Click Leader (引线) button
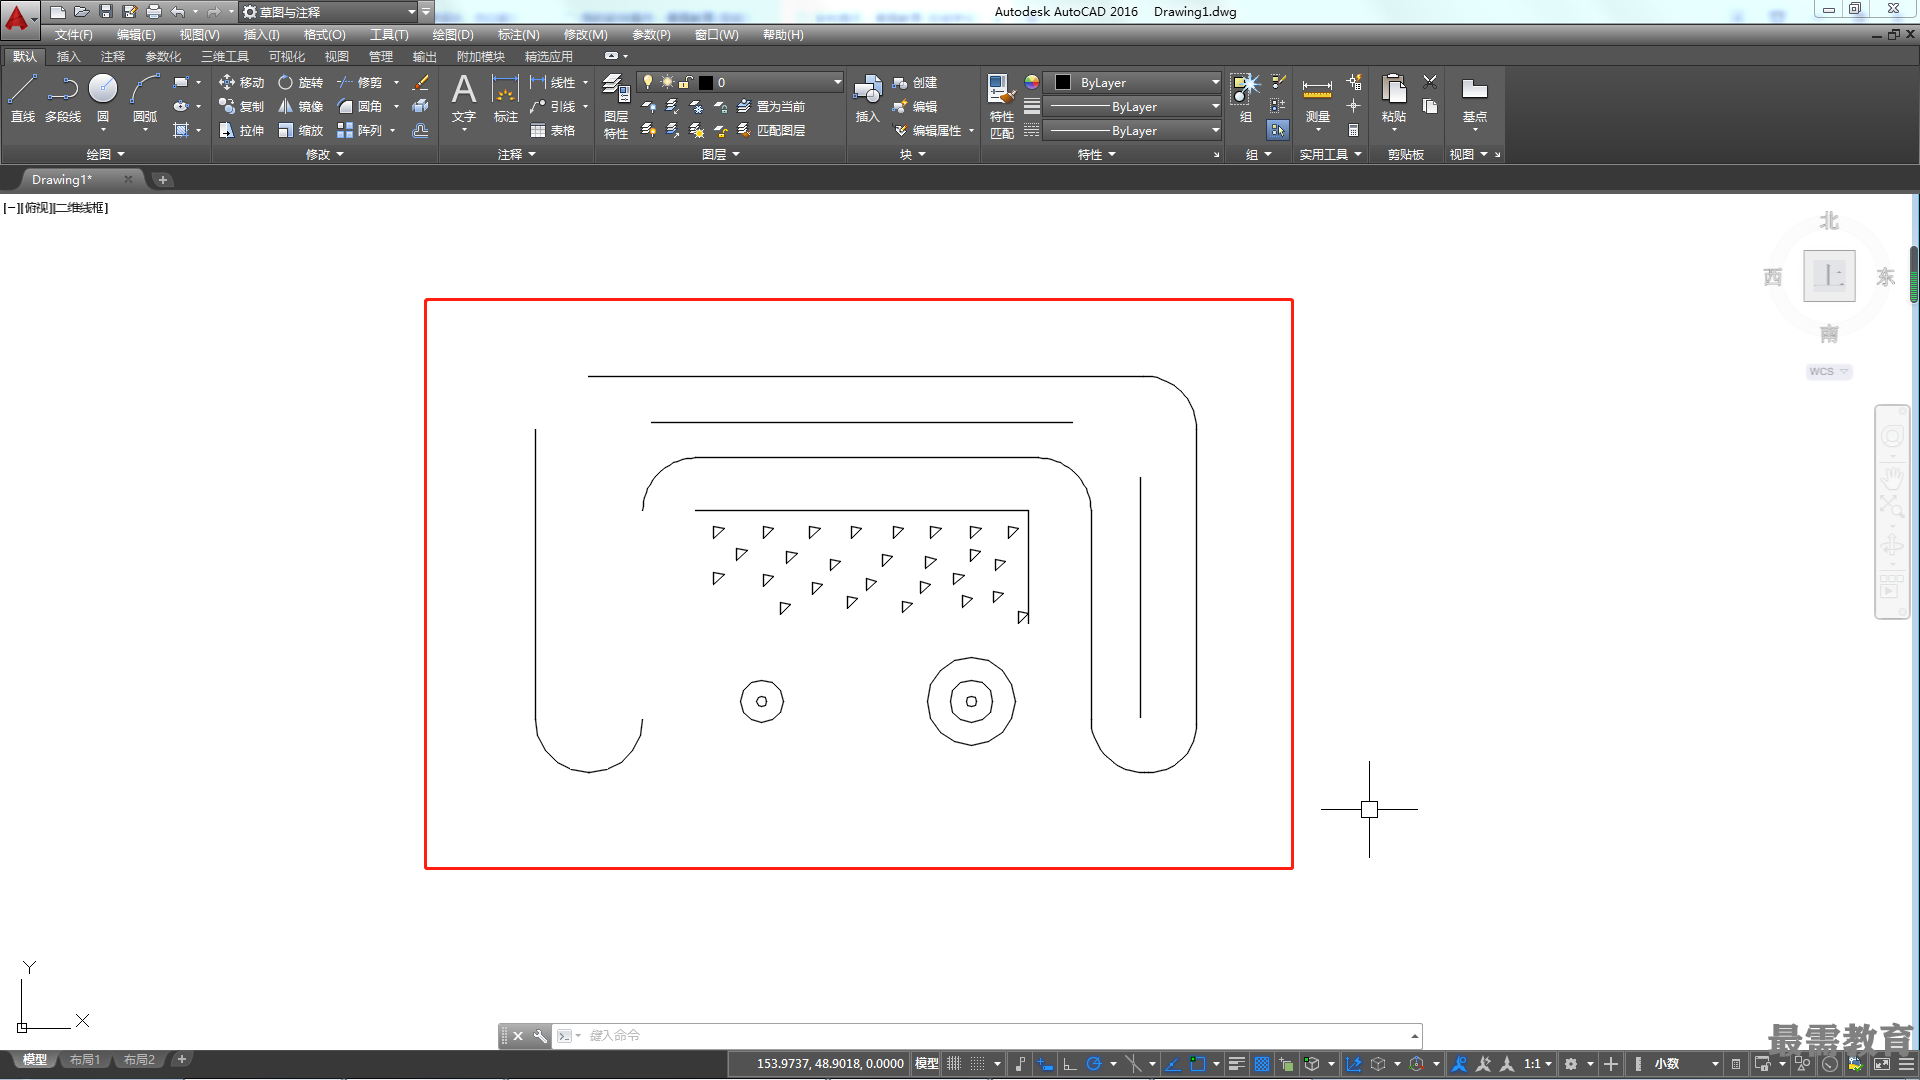The height and width of the screenshot is (1080, 1920). tap(553, 106)
